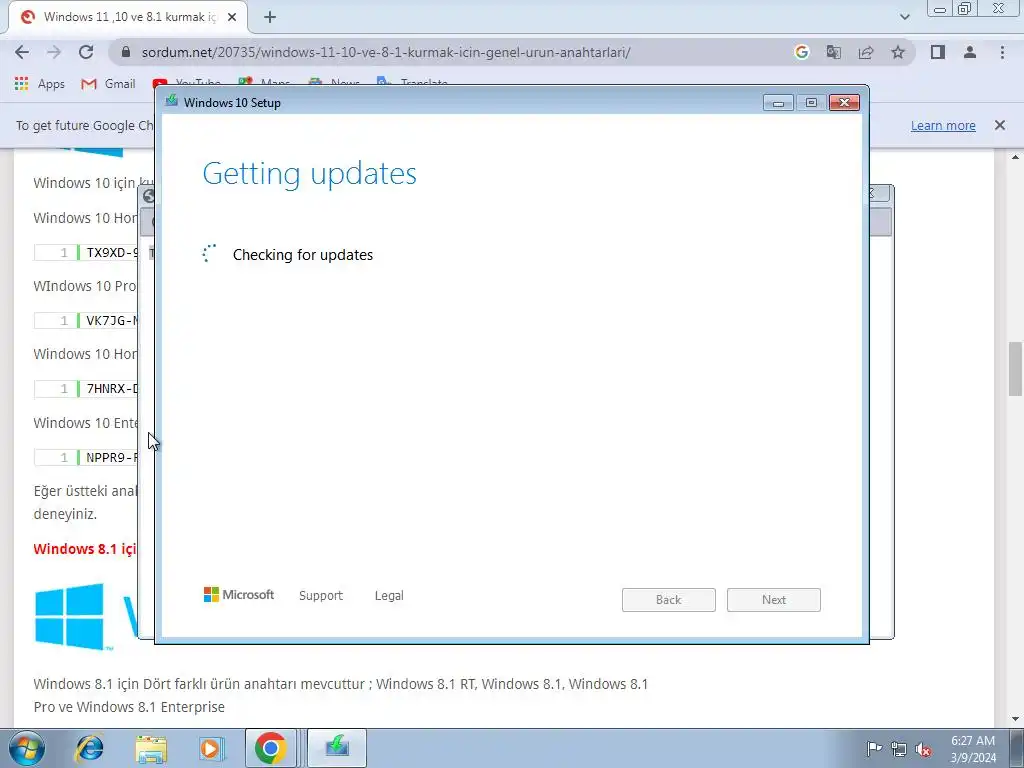The height and width of the screenshot is (768, 1024).
Task: Bookmark this page with the star
Action: pyautogui.click(x=898, y=52)
